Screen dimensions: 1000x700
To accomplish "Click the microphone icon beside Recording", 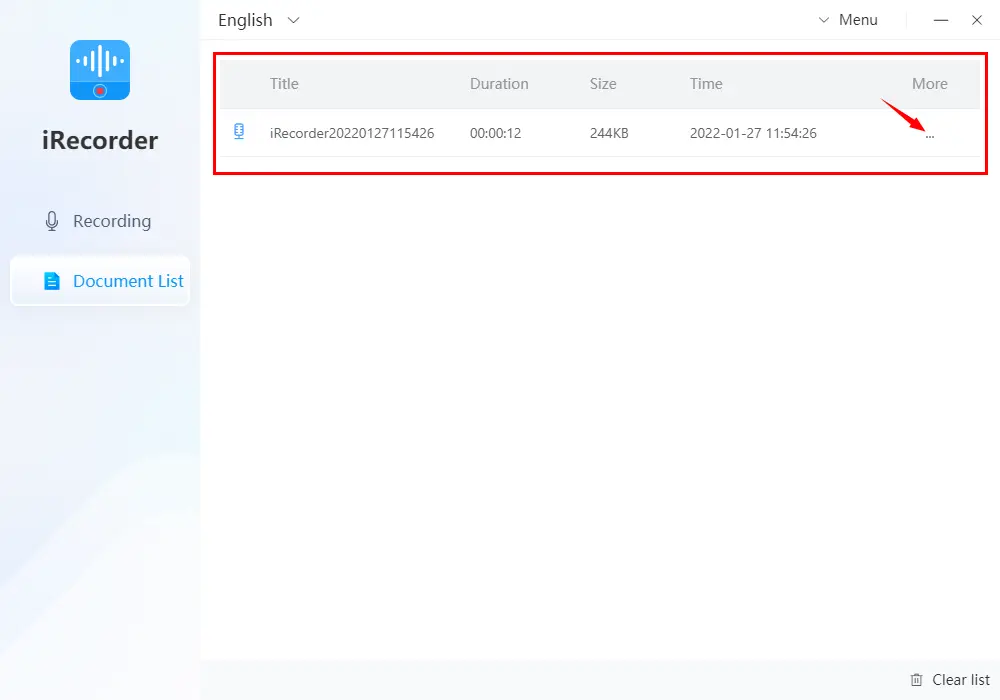I will point(52,221).
